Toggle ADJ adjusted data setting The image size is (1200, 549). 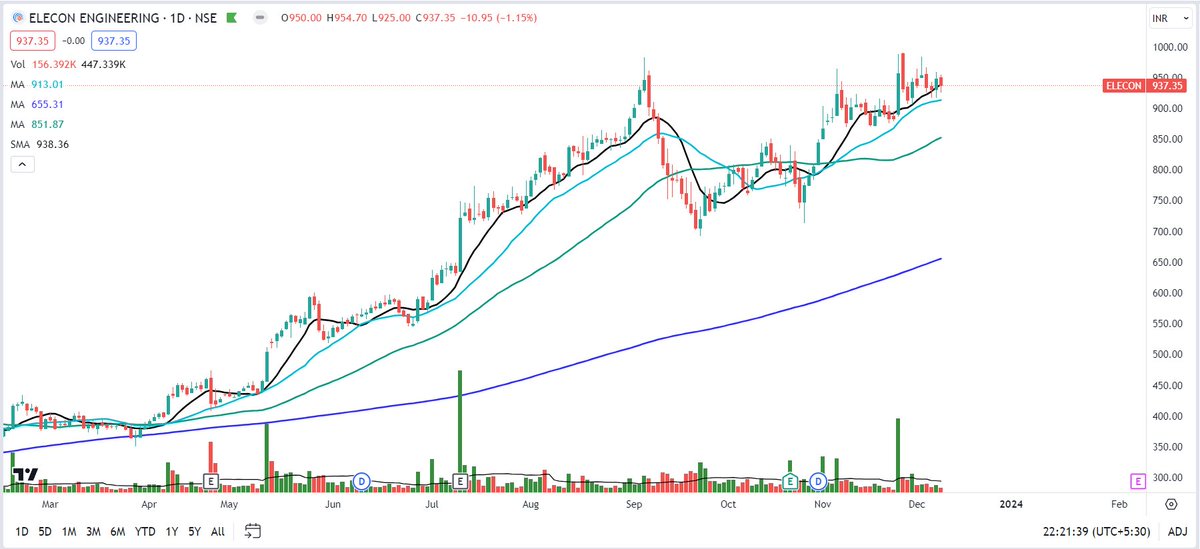1178,531
